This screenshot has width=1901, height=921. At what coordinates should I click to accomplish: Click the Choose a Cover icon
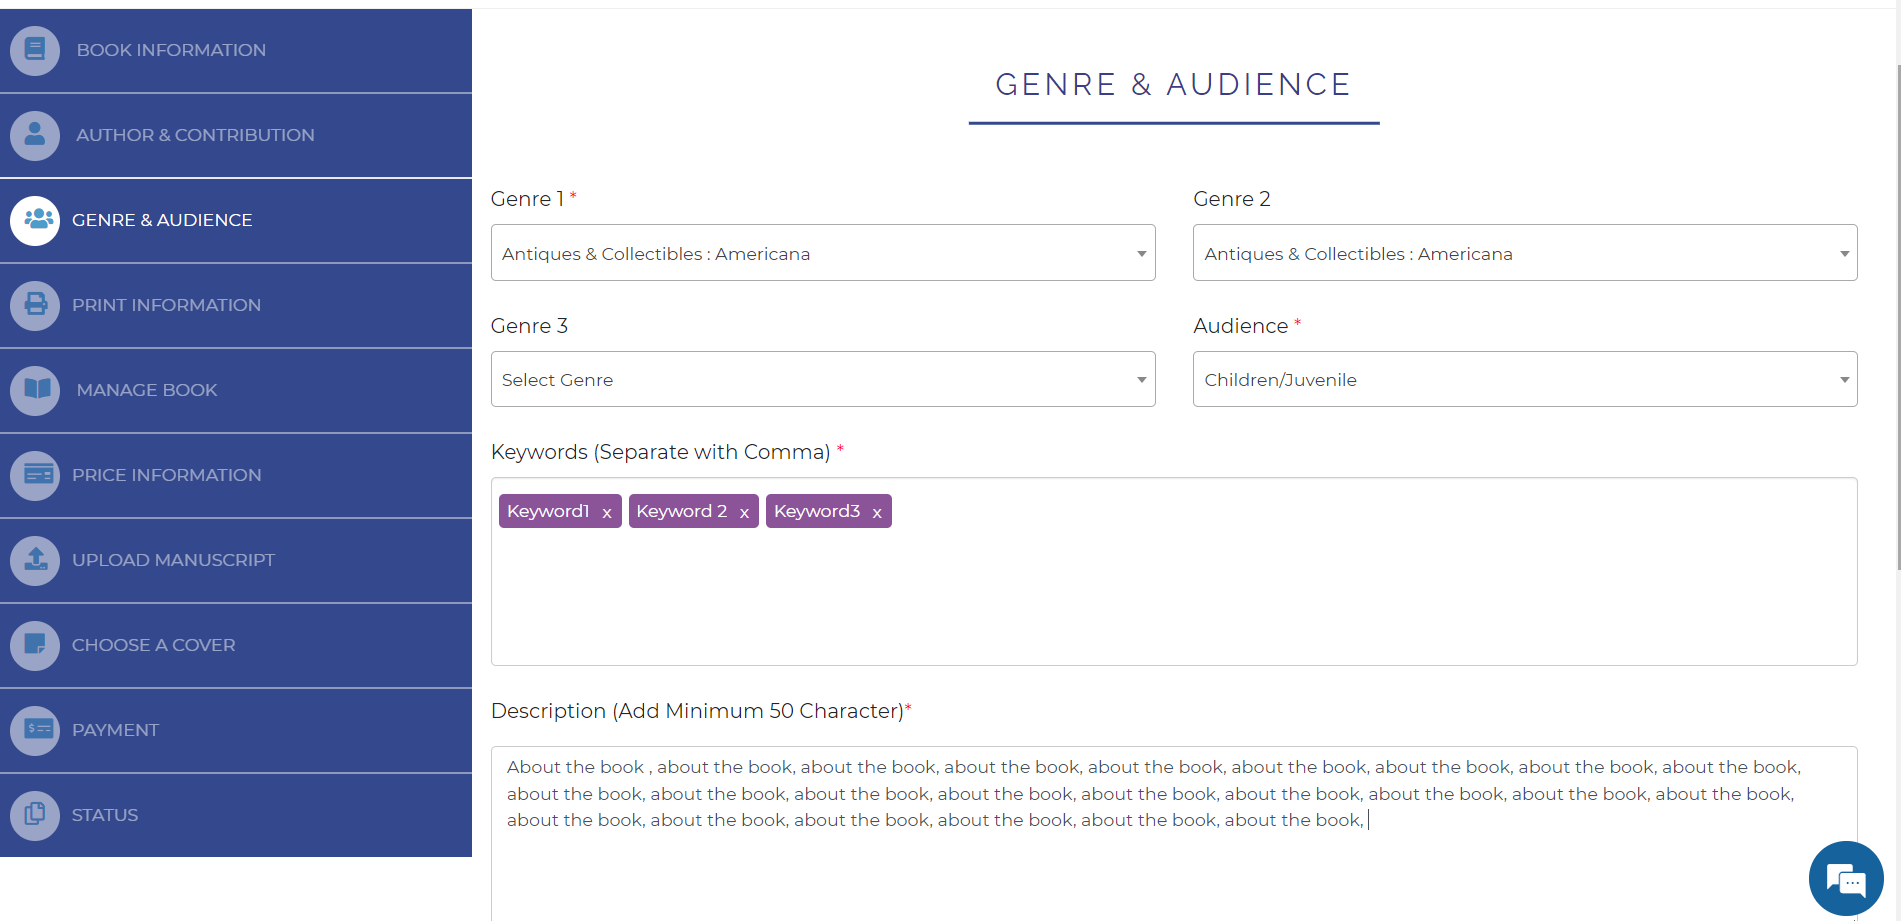click(x=35, y=645)
